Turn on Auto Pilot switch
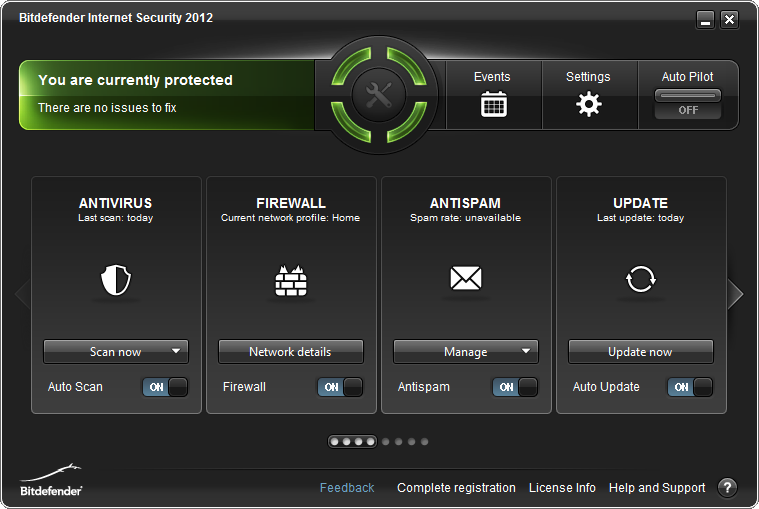Screen dimensions: 759x509 [x=688, y=103]
